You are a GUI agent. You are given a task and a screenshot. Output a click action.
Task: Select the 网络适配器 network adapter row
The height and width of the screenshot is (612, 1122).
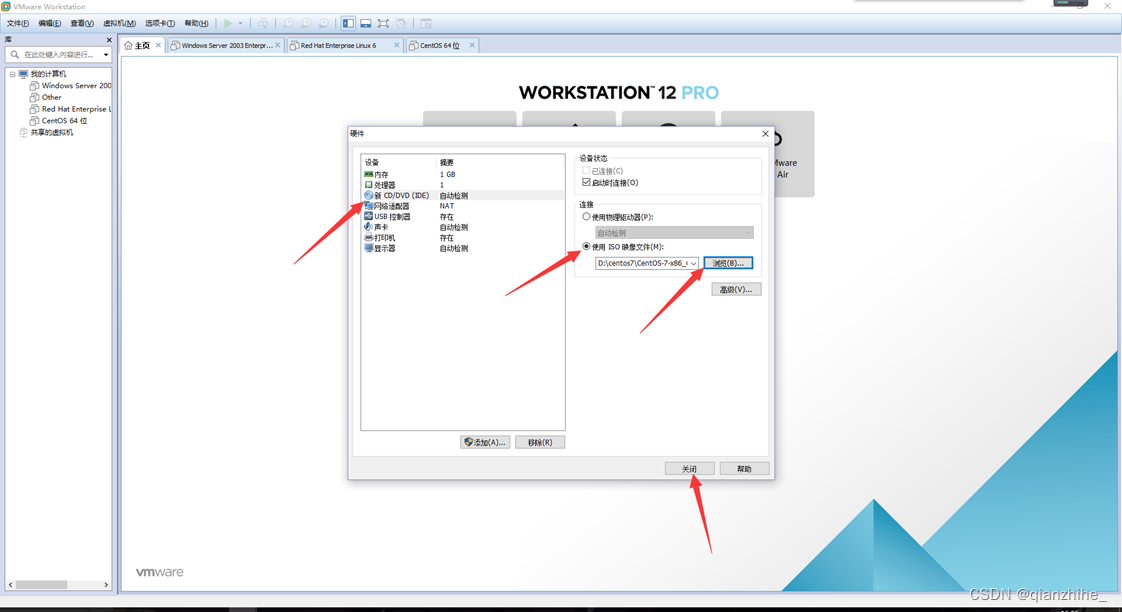tap(462, 206)
